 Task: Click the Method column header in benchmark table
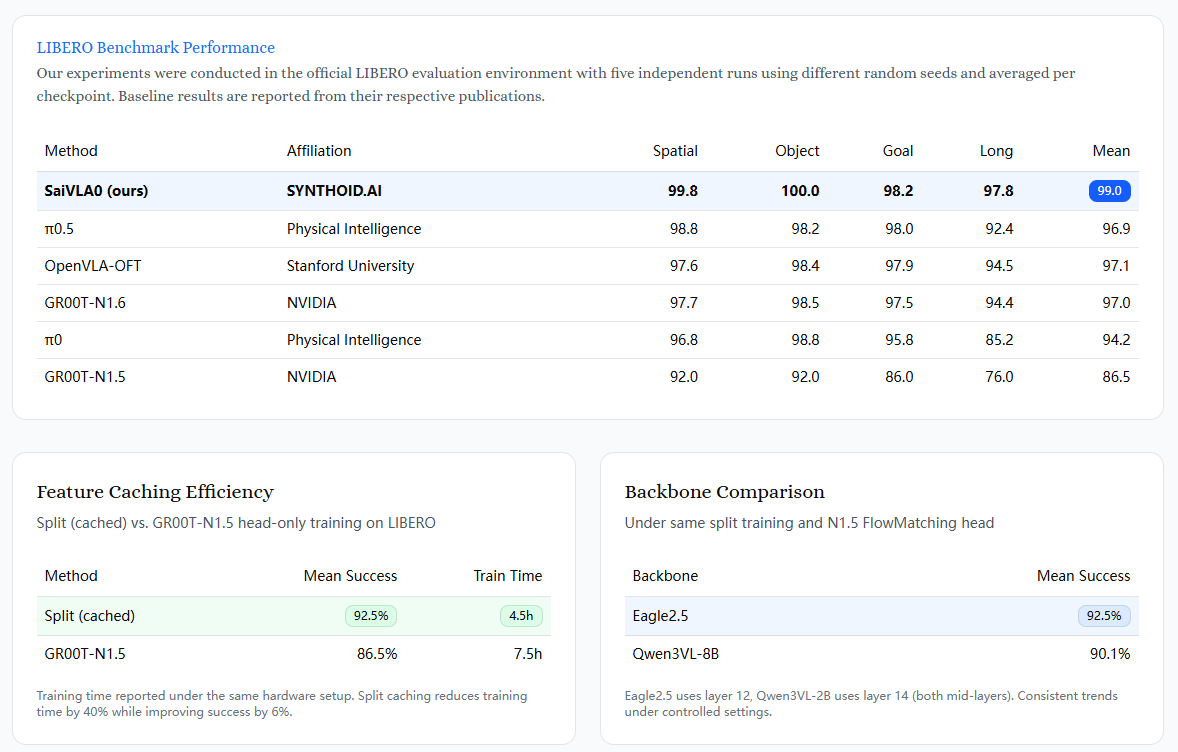tap(71, 151)
